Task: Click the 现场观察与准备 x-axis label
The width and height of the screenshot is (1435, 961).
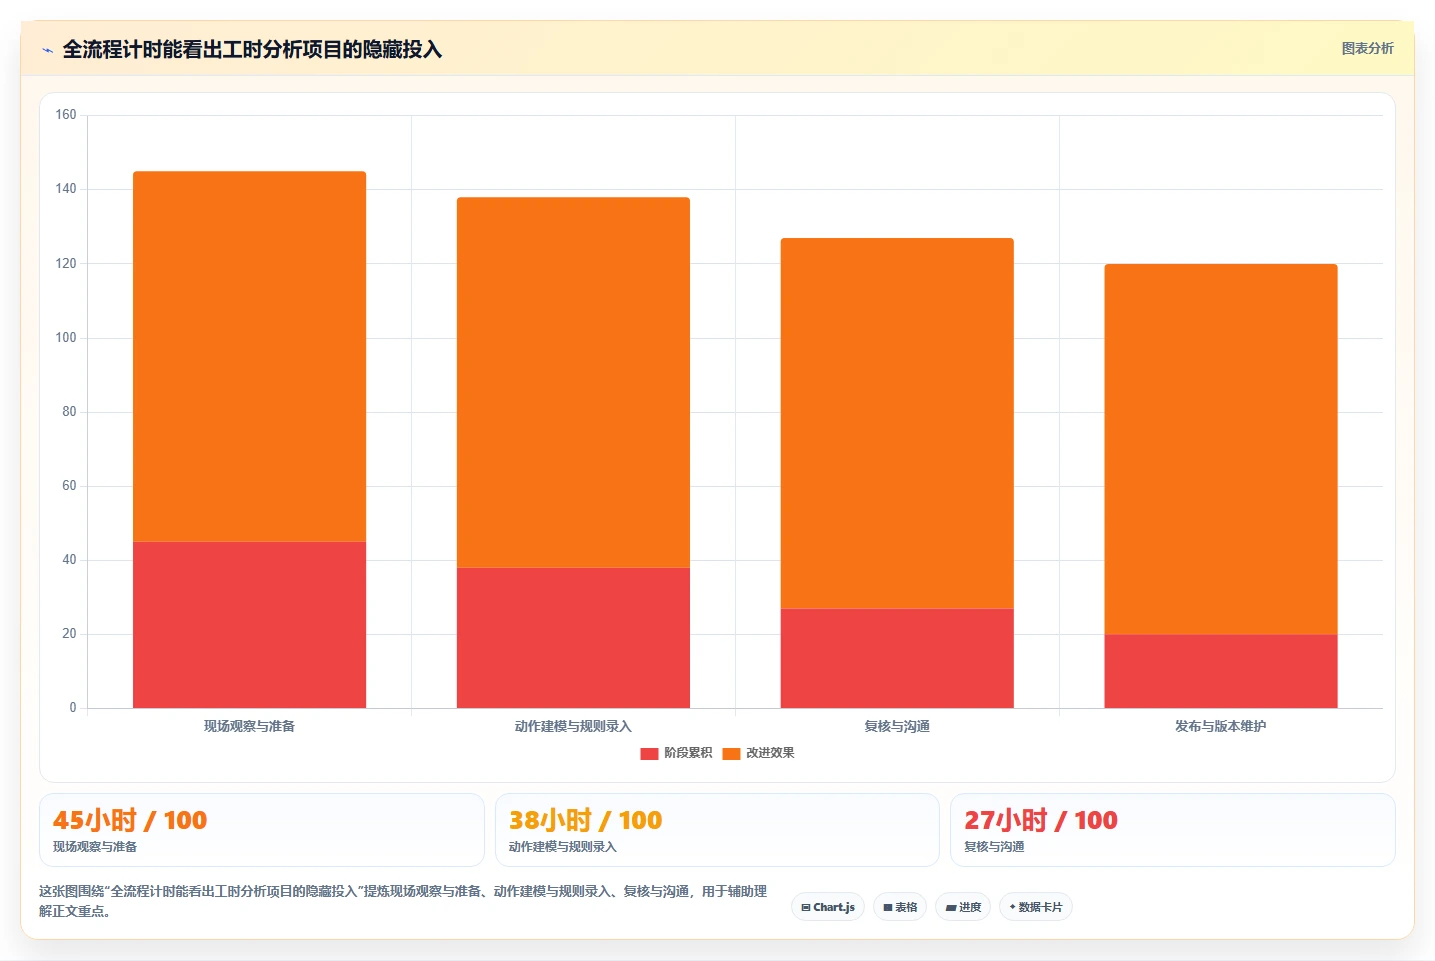Action: pos(249,726)
